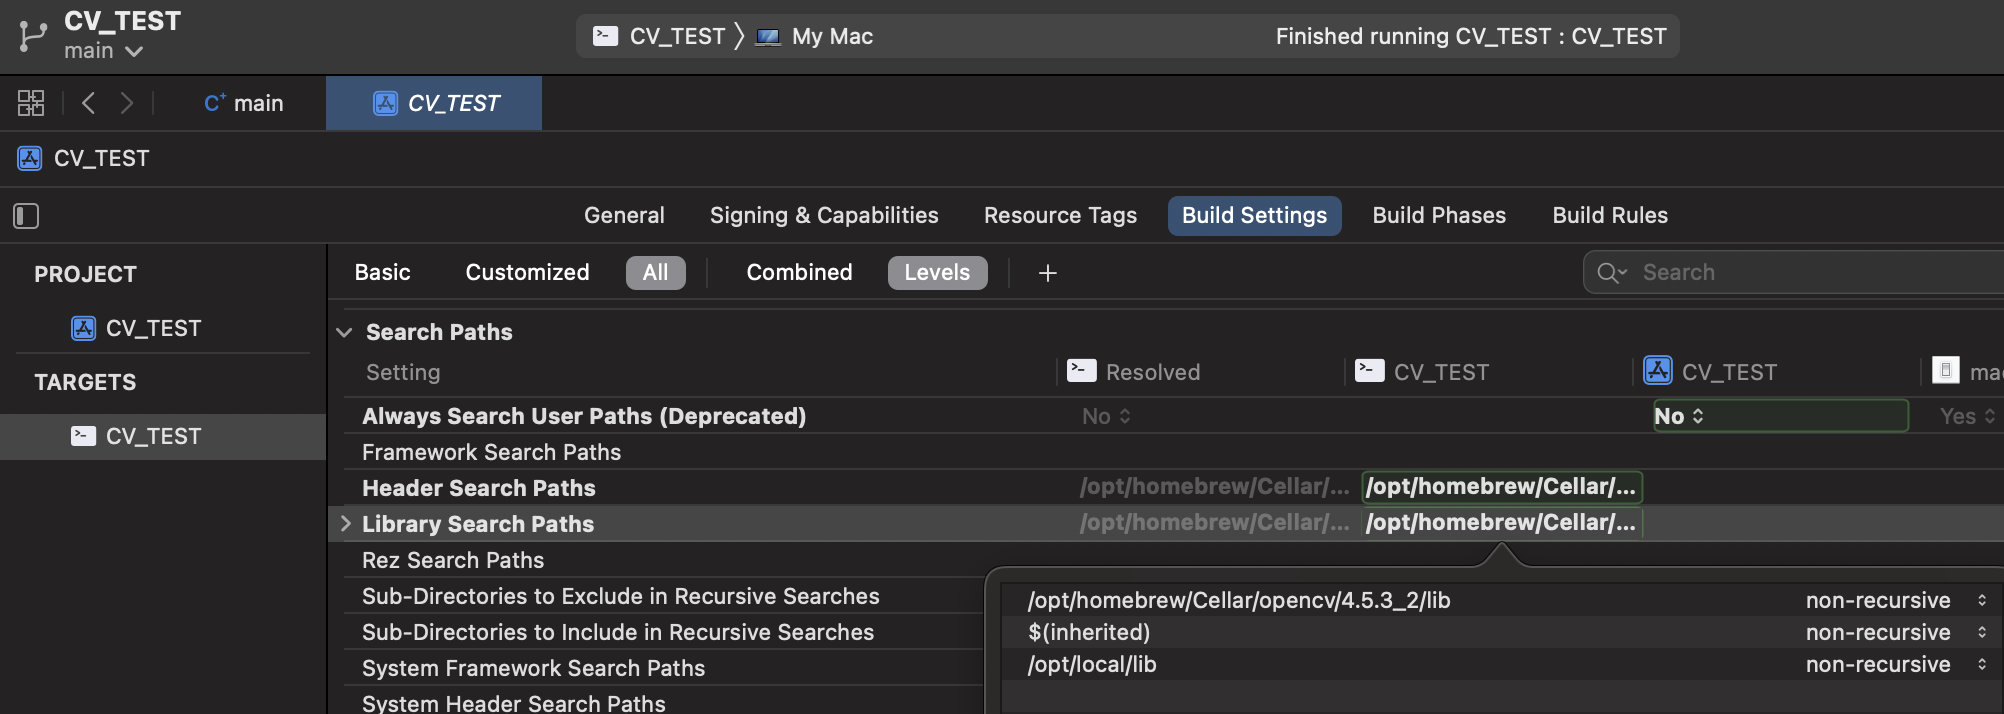Select the Framework Search Paths setting
The height and width of the screenshot is (714, 2004).
pyautogui.click(x=491, y=452)
